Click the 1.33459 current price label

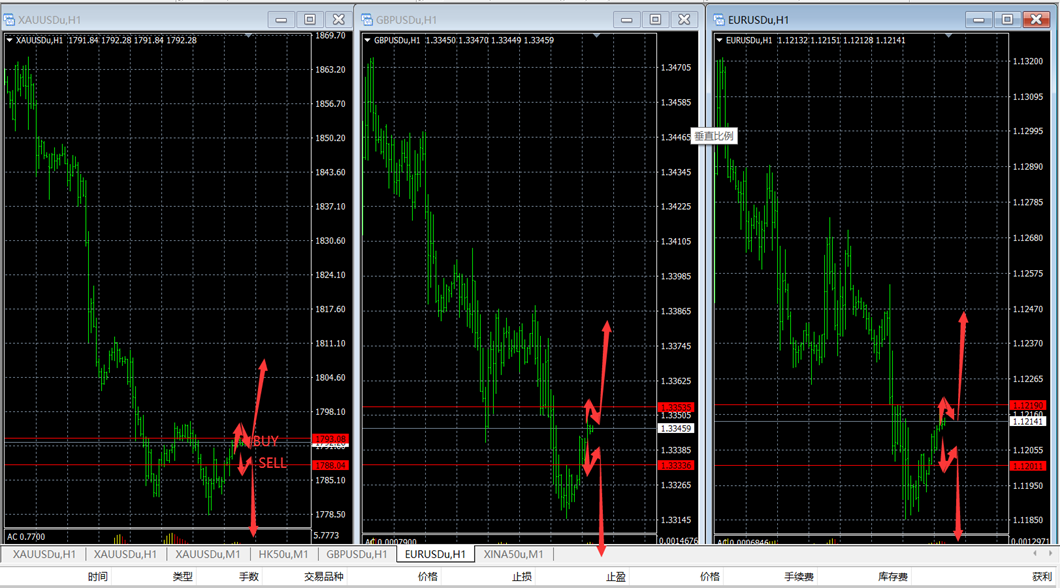coord(676,429)
